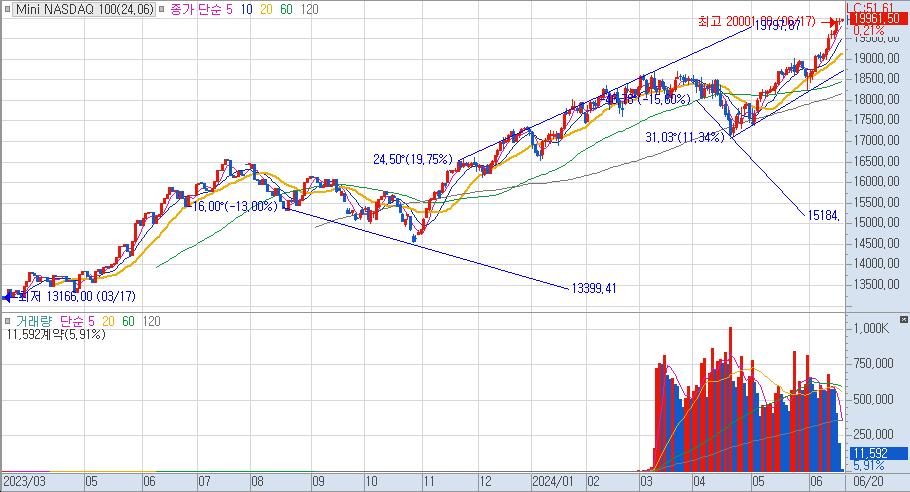Click the blue 11,592 volume tag on the axis
The height and width of the screenshot is (492, 910).
coord(878,453)
